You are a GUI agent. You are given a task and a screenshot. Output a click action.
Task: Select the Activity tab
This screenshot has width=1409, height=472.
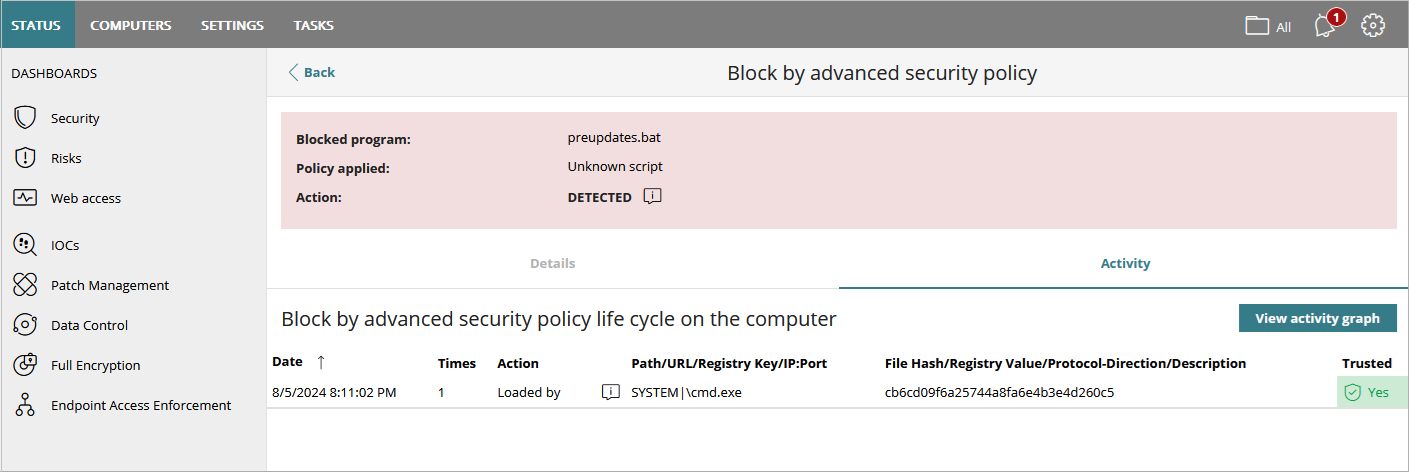click(1125, 263)
